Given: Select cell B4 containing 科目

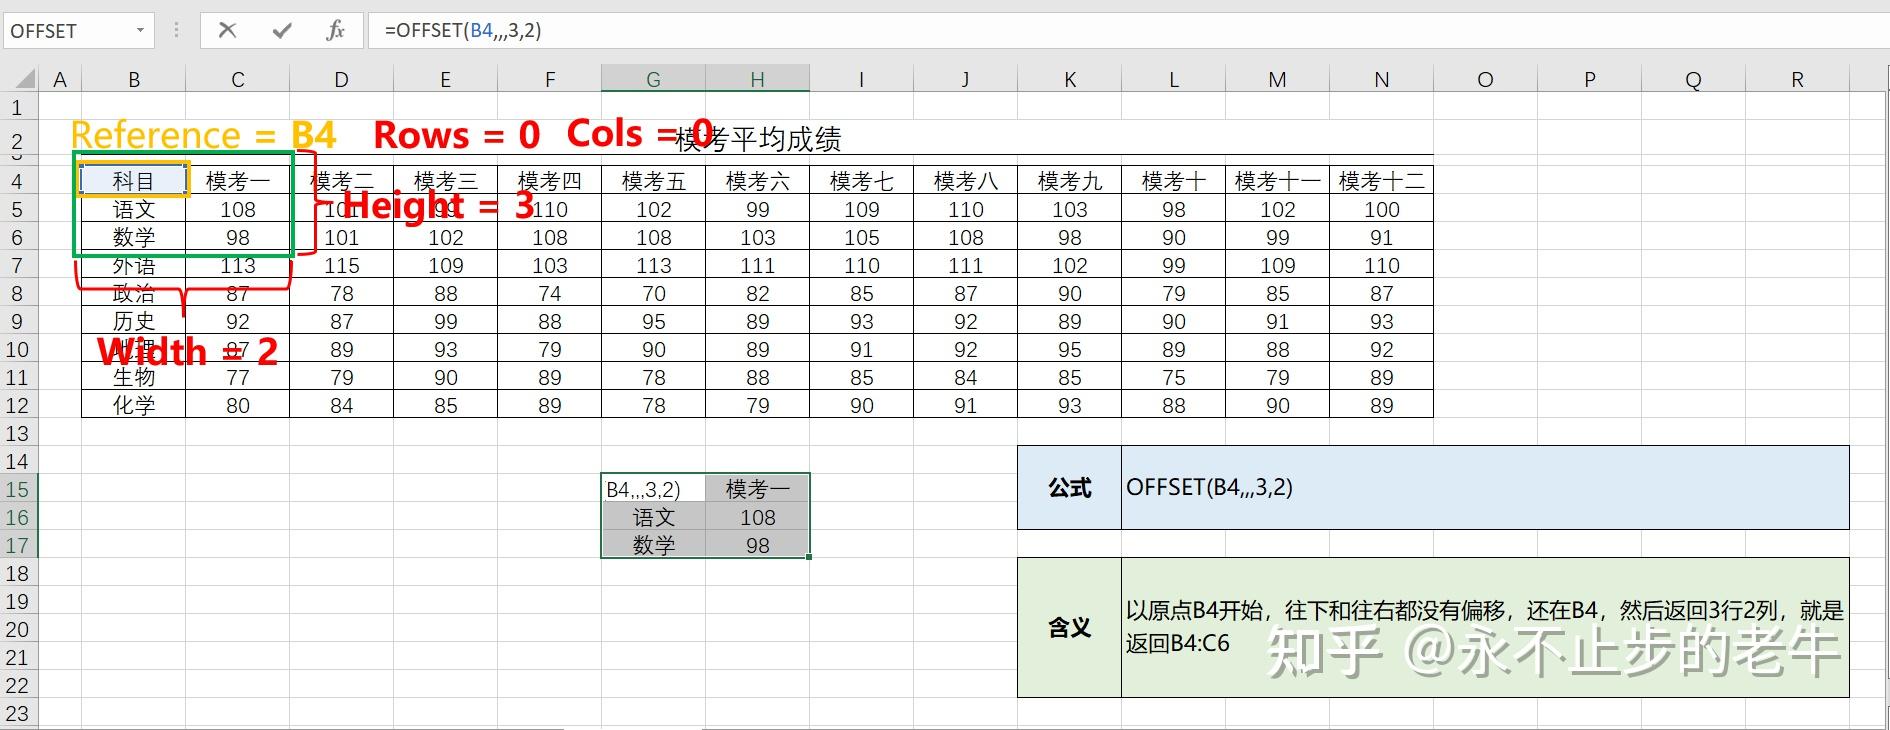Looking at the screenshot, I should click(x=133, y=181).
